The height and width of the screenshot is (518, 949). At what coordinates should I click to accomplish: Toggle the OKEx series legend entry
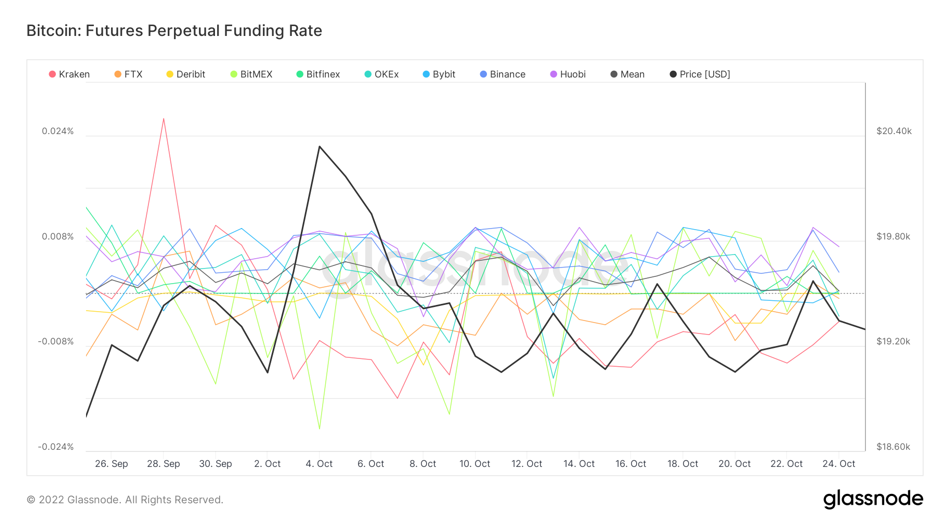pyautogui.click(x=381, y=74)
